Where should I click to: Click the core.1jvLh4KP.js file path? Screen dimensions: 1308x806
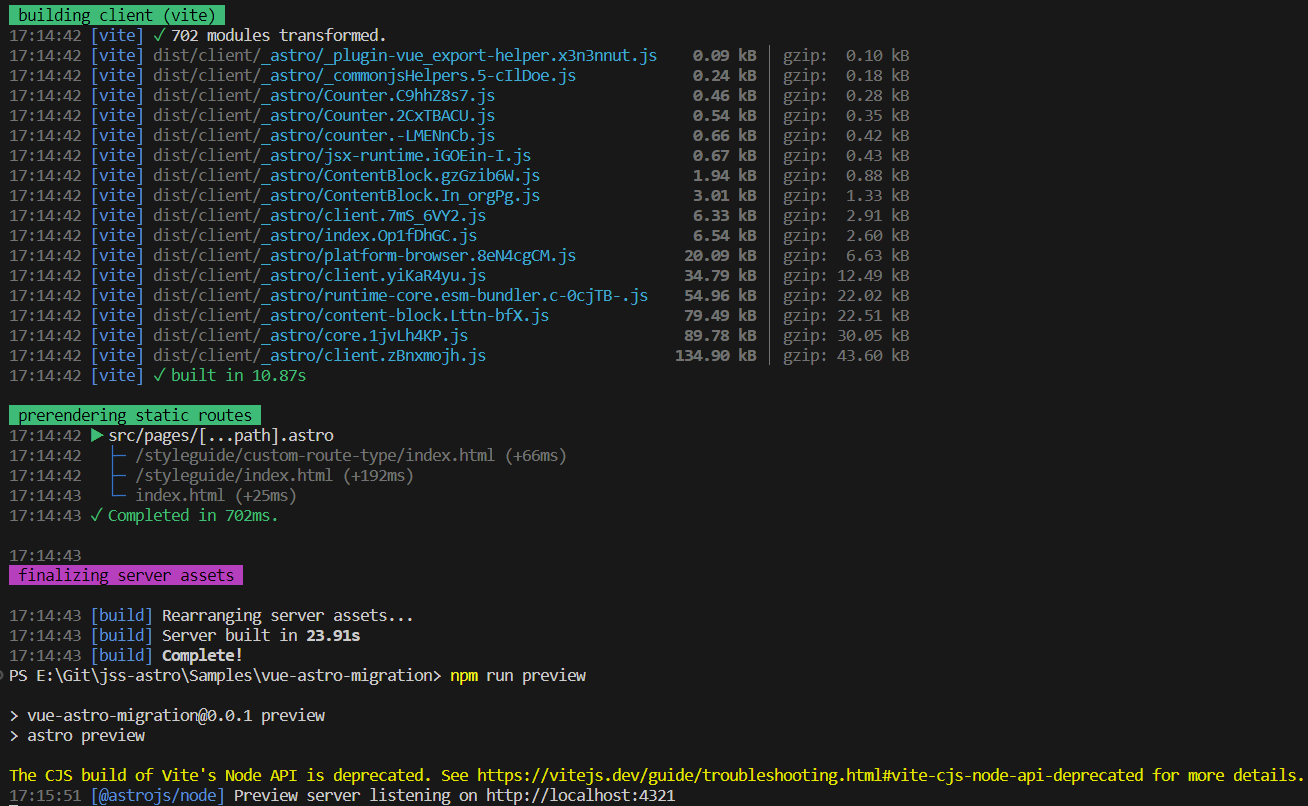[310, 336]
